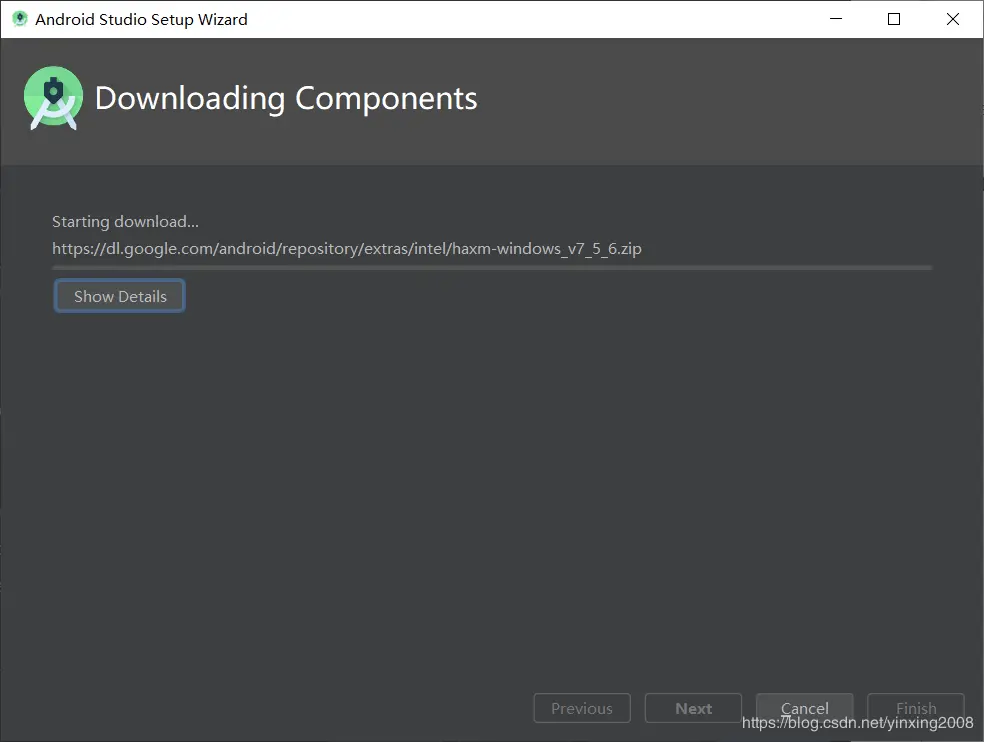984x742 pixels.
Task: Click the title bar Android Studio icon
Action: click(x=20, y=19)
